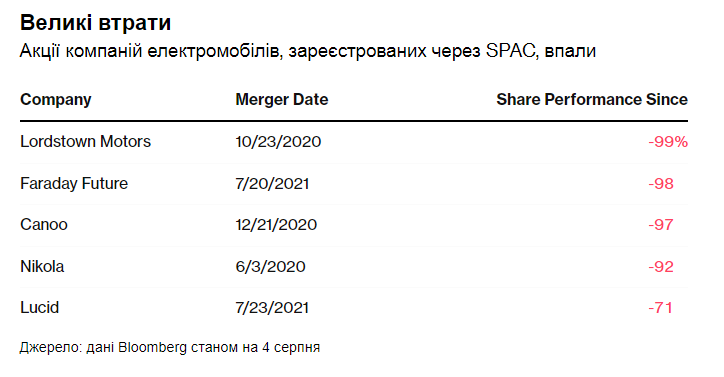Click the subtitle about SPAC electric car companies
Image resolution: width=724 pixels, height=377 pixels.
pos(308,51)
